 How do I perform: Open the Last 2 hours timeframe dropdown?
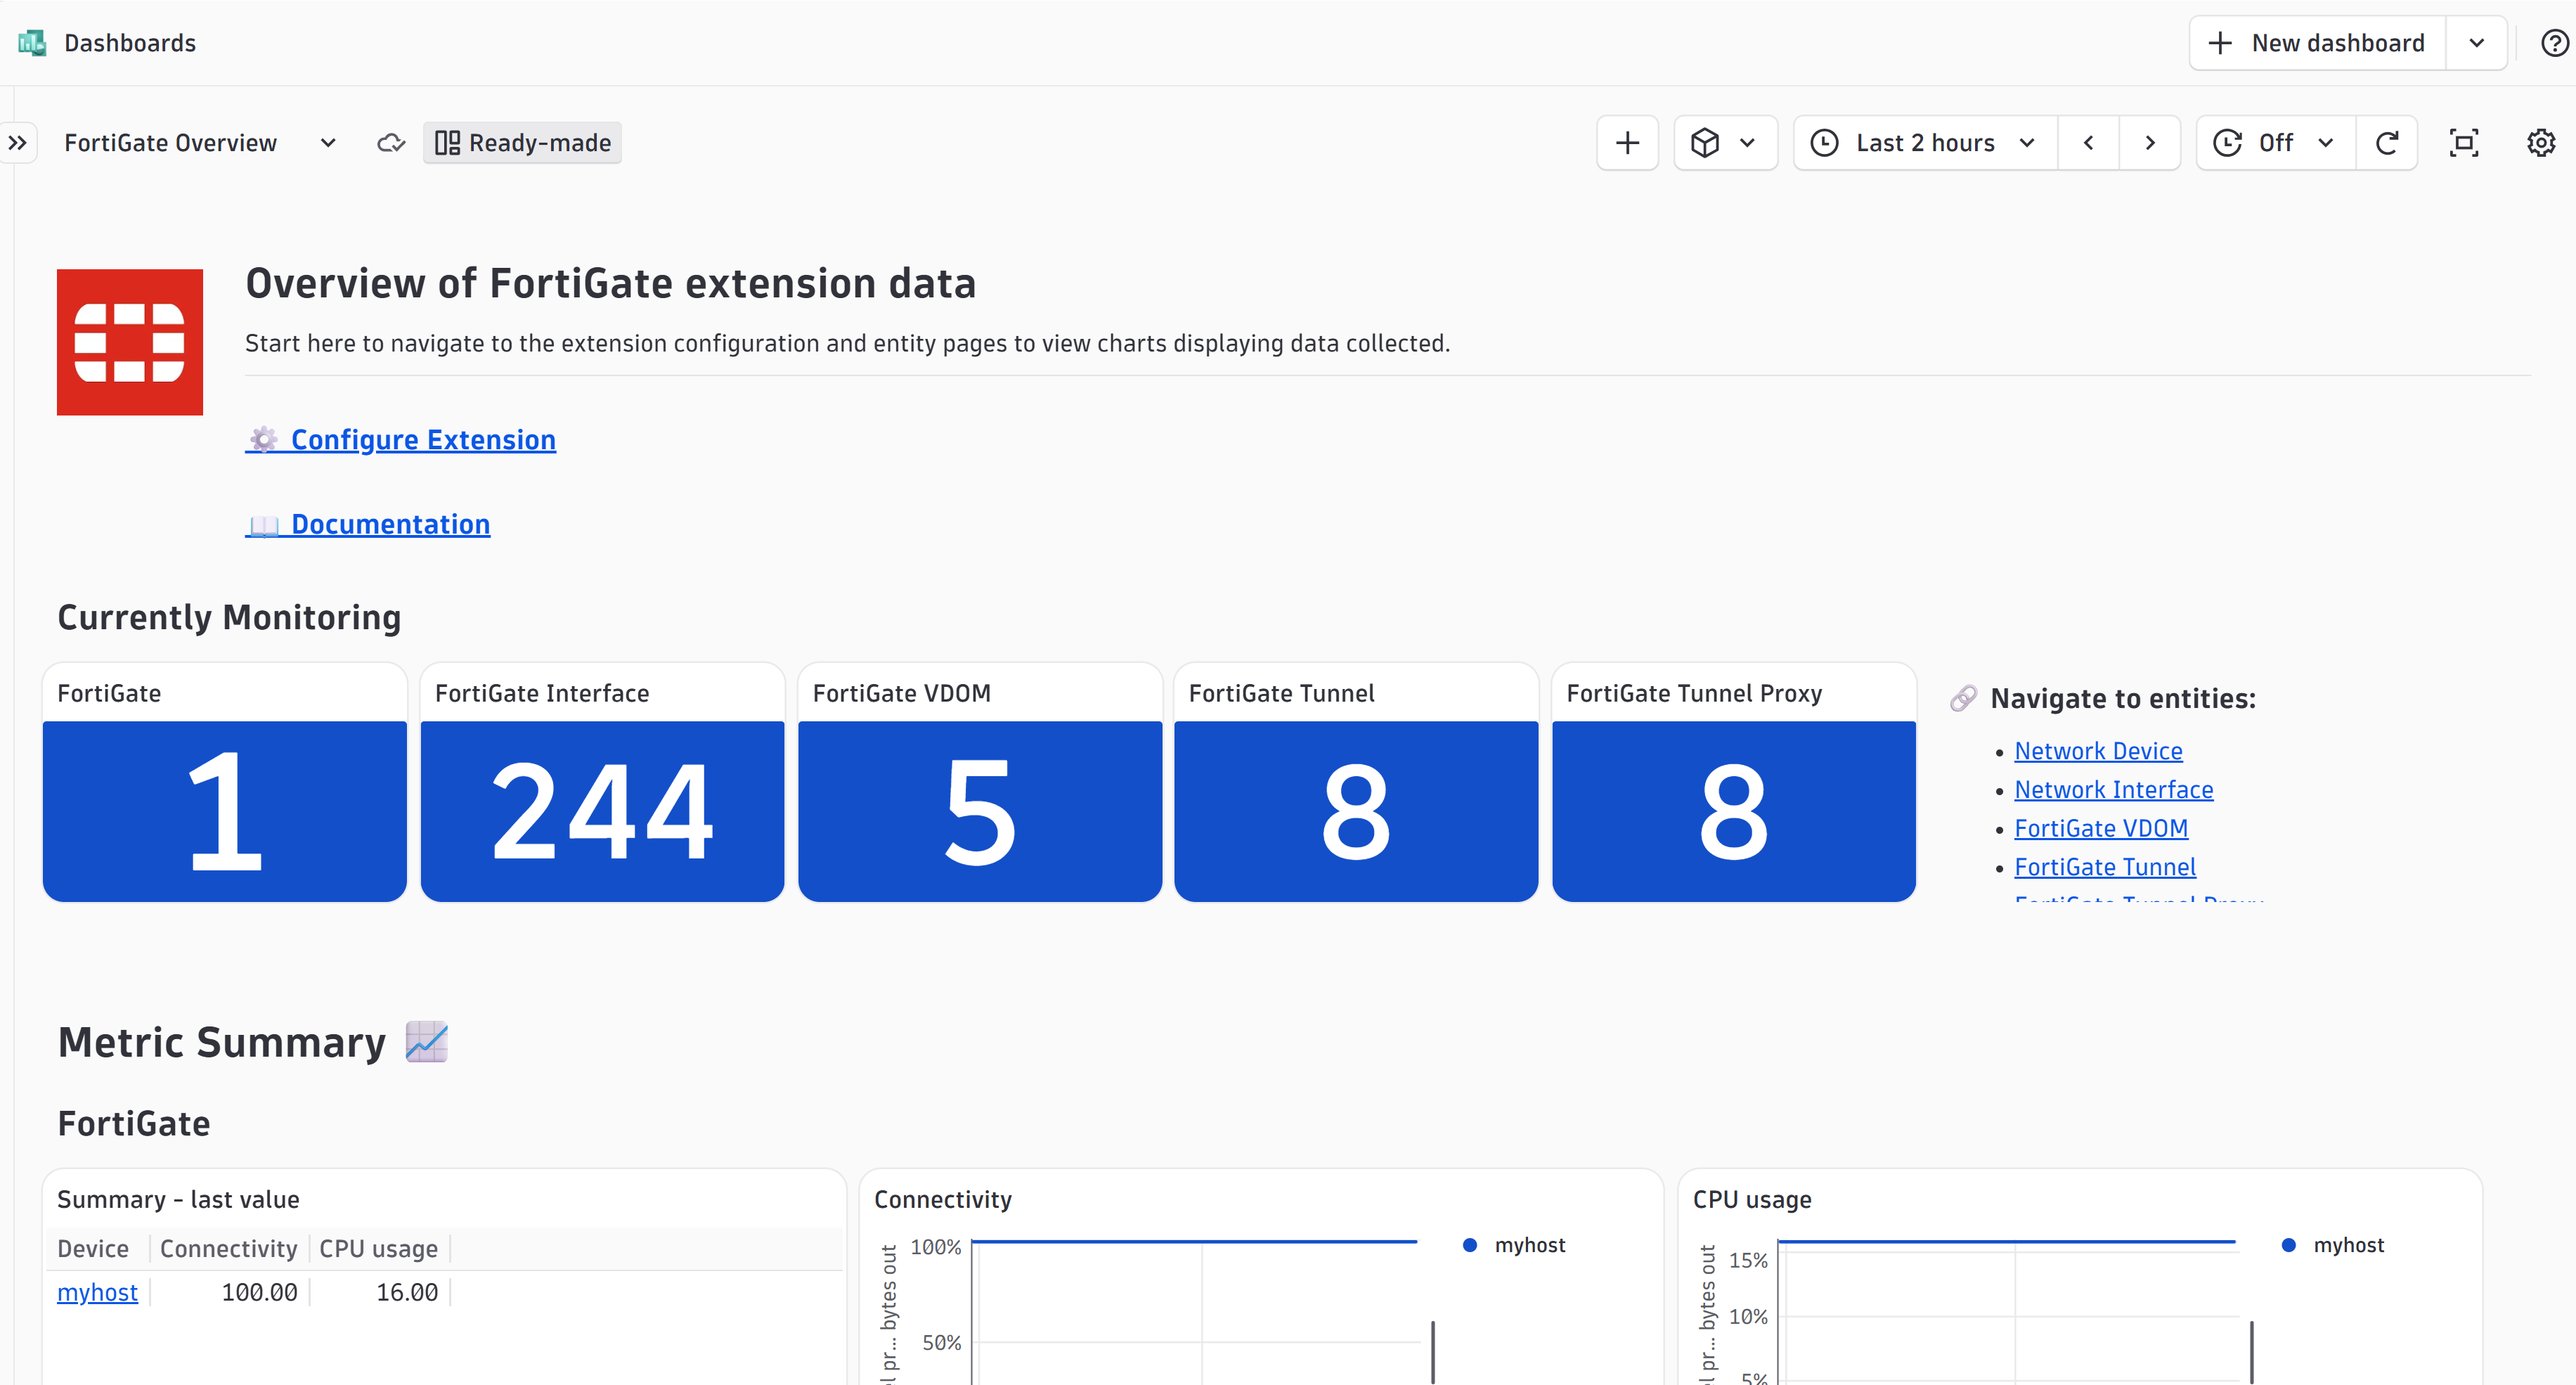1925,143
